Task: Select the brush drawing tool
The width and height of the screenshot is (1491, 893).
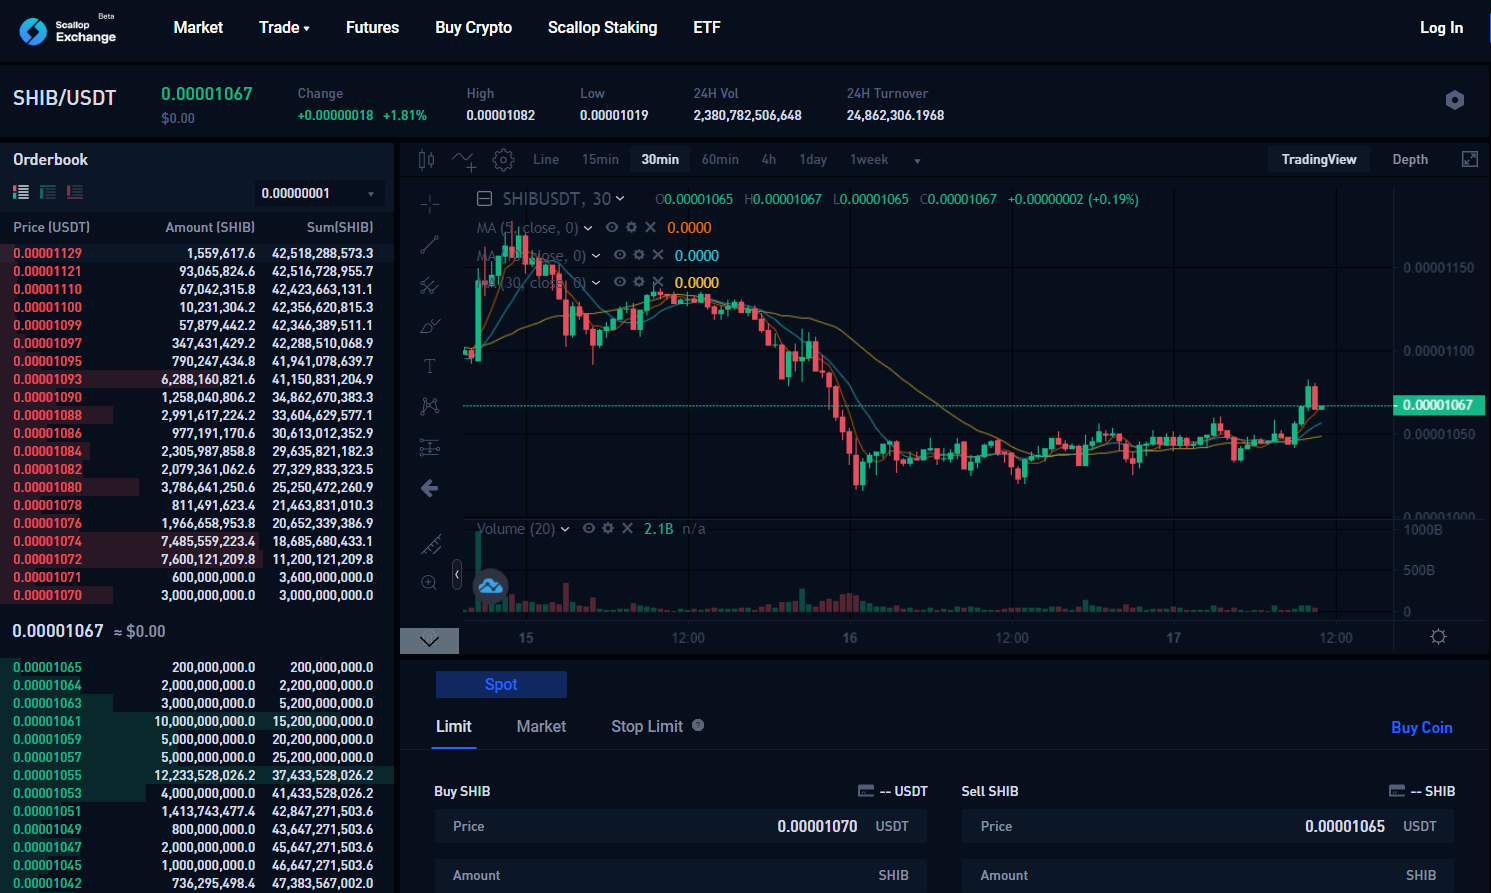Action: [430, 326]
